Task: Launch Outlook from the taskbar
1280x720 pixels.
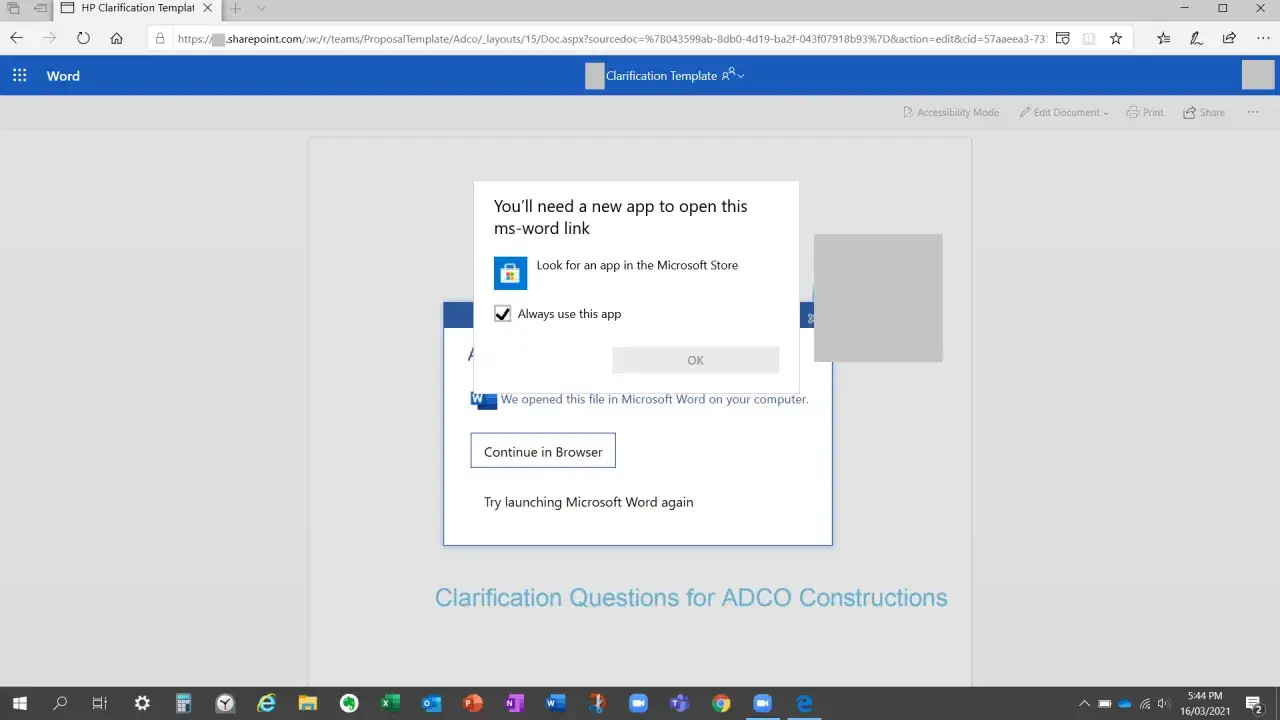Action: coord(431,703)
